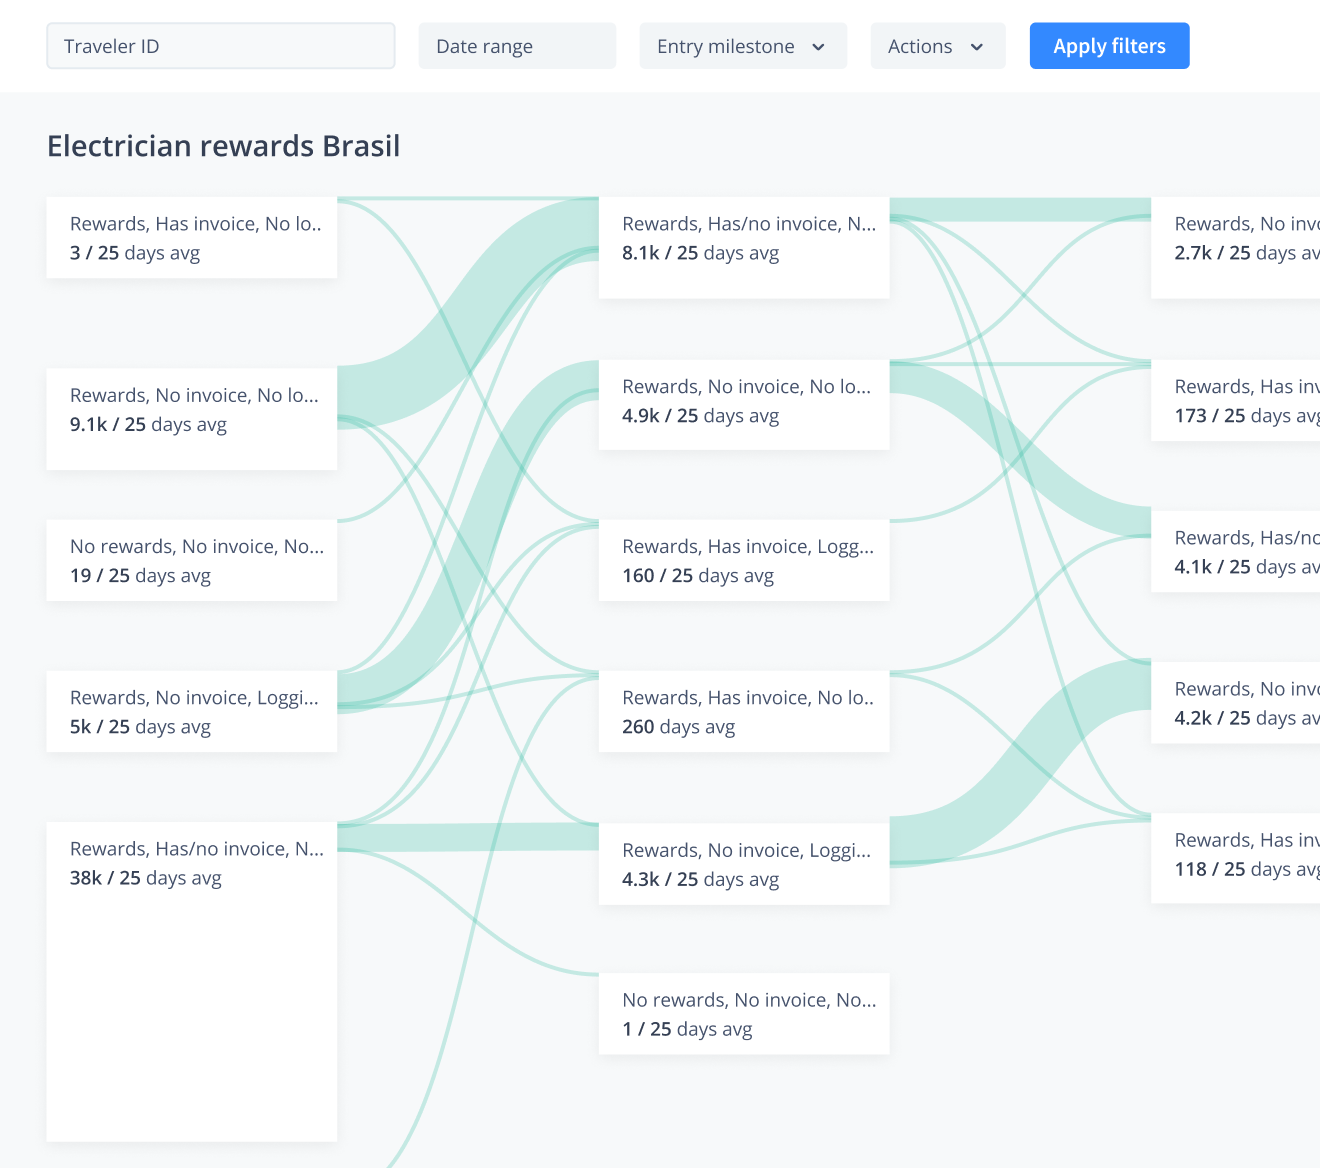Select the '260 days avg' node
The height and width of the screenshot is (1168, 1320).
pyautogui.click(x=744, y=711)
